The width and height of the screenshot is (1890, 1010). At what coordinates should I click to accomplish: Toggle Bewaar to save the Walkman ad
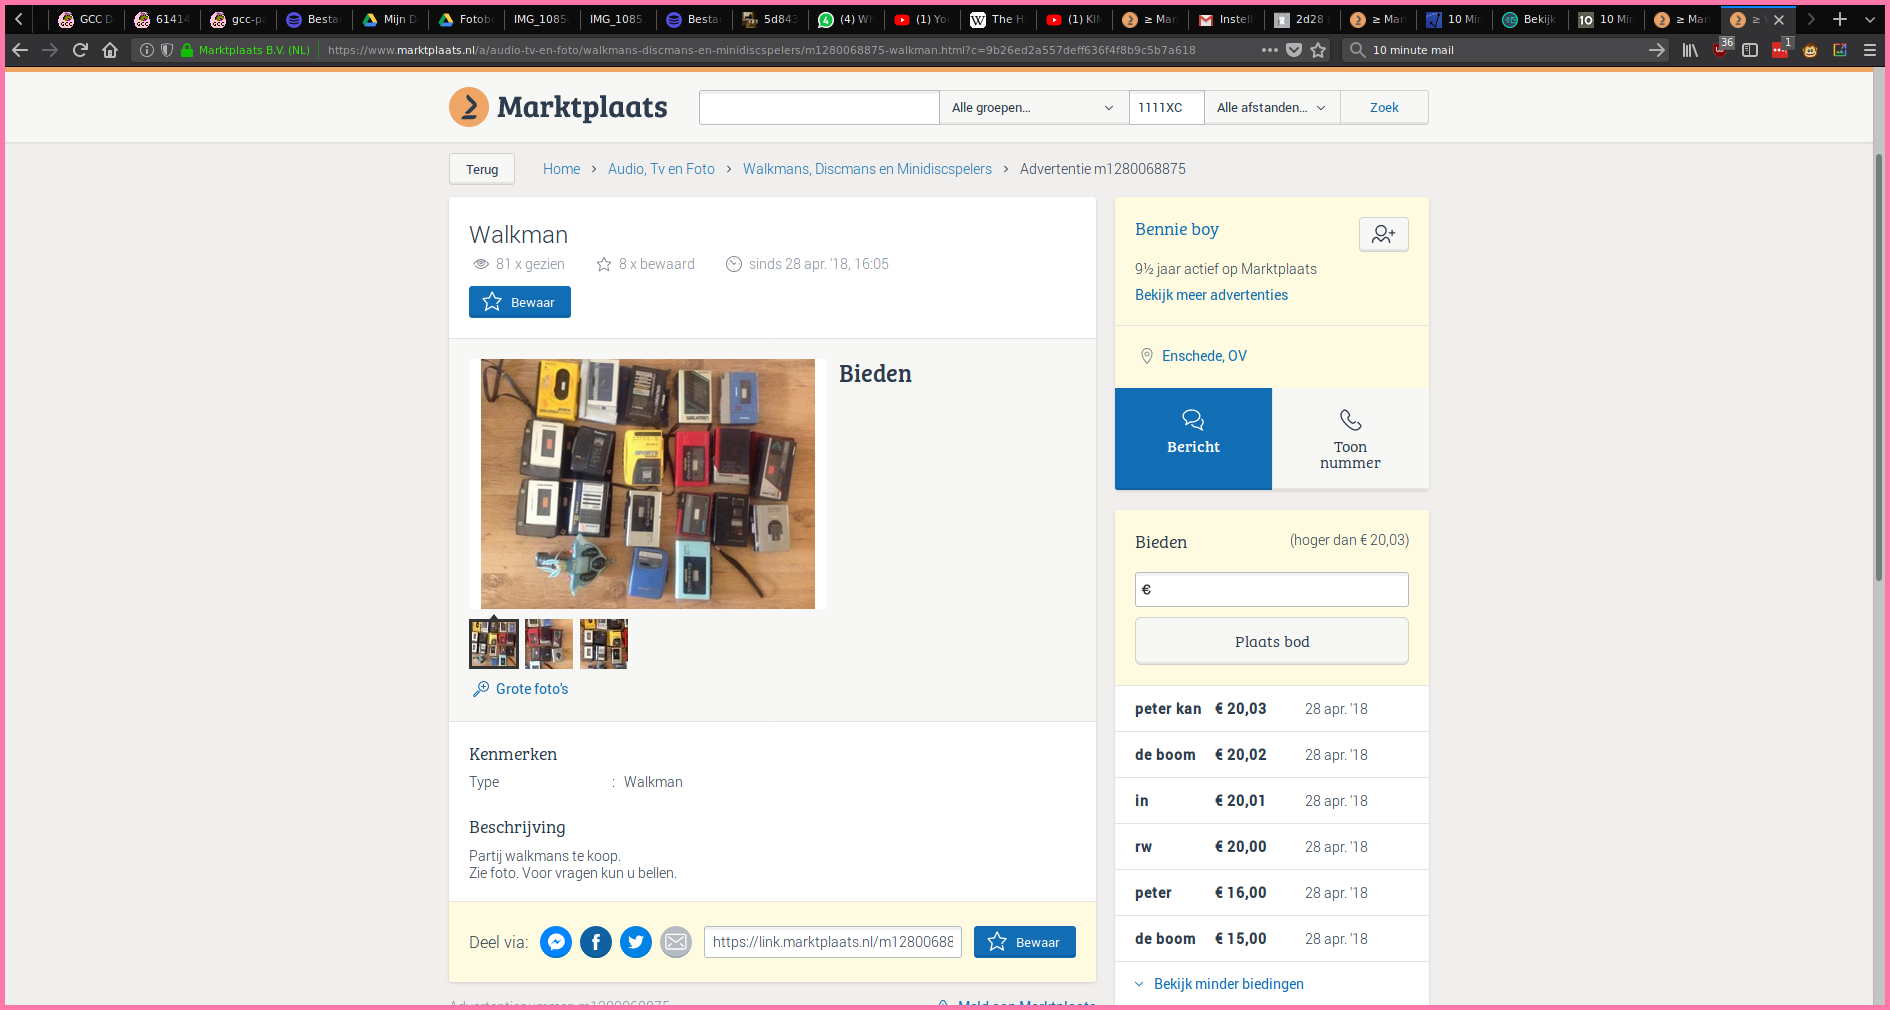coord(519,302)
